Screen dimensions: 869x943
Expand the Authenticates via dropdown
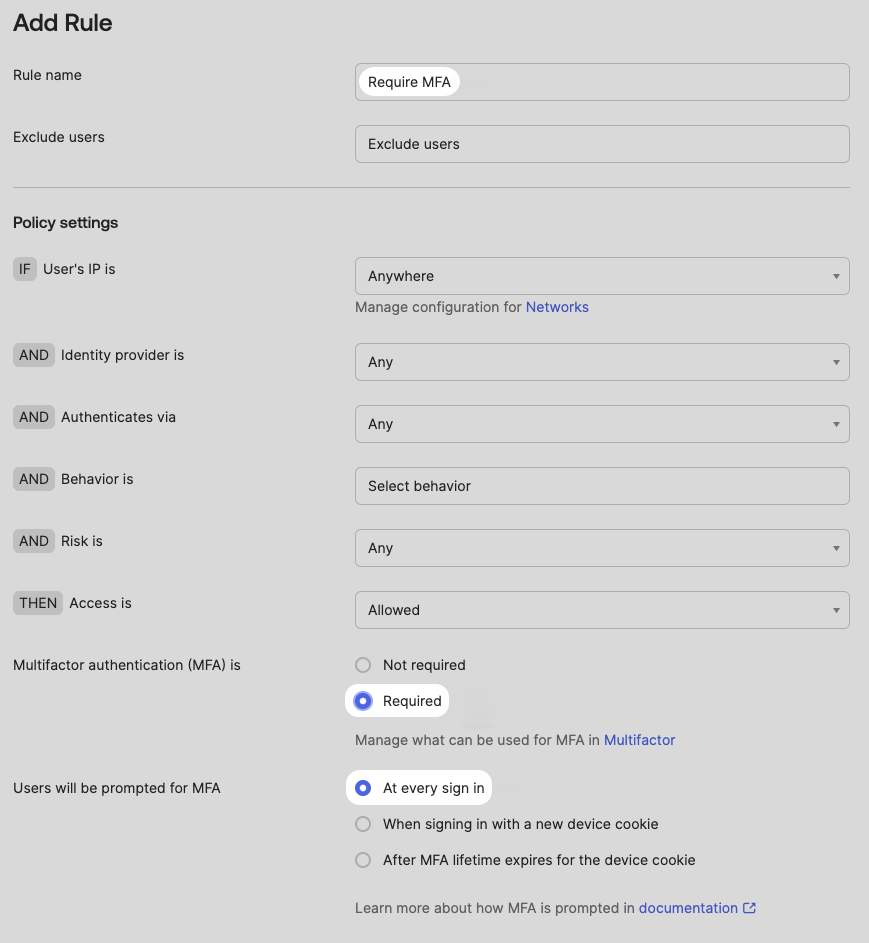click(602, 424)
